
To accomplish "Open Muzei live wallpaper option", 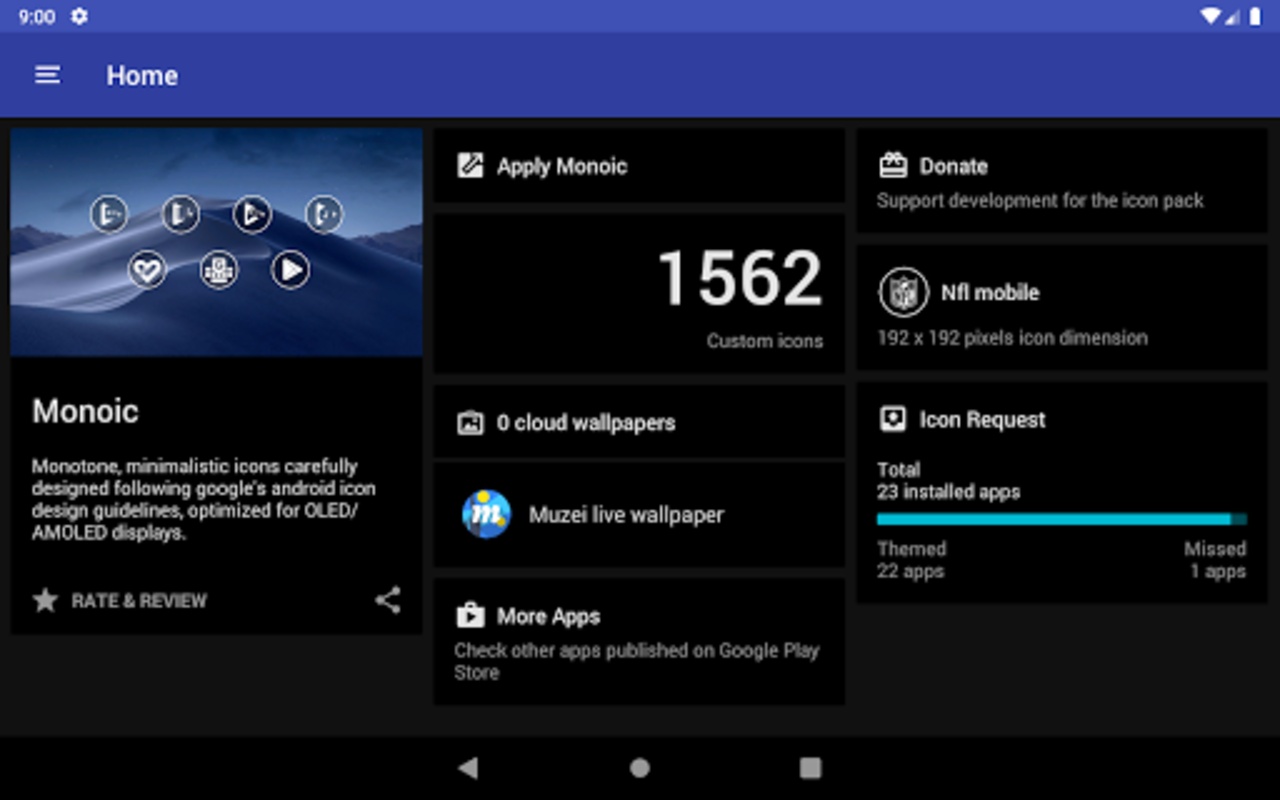I will click(x=639, y=515).
